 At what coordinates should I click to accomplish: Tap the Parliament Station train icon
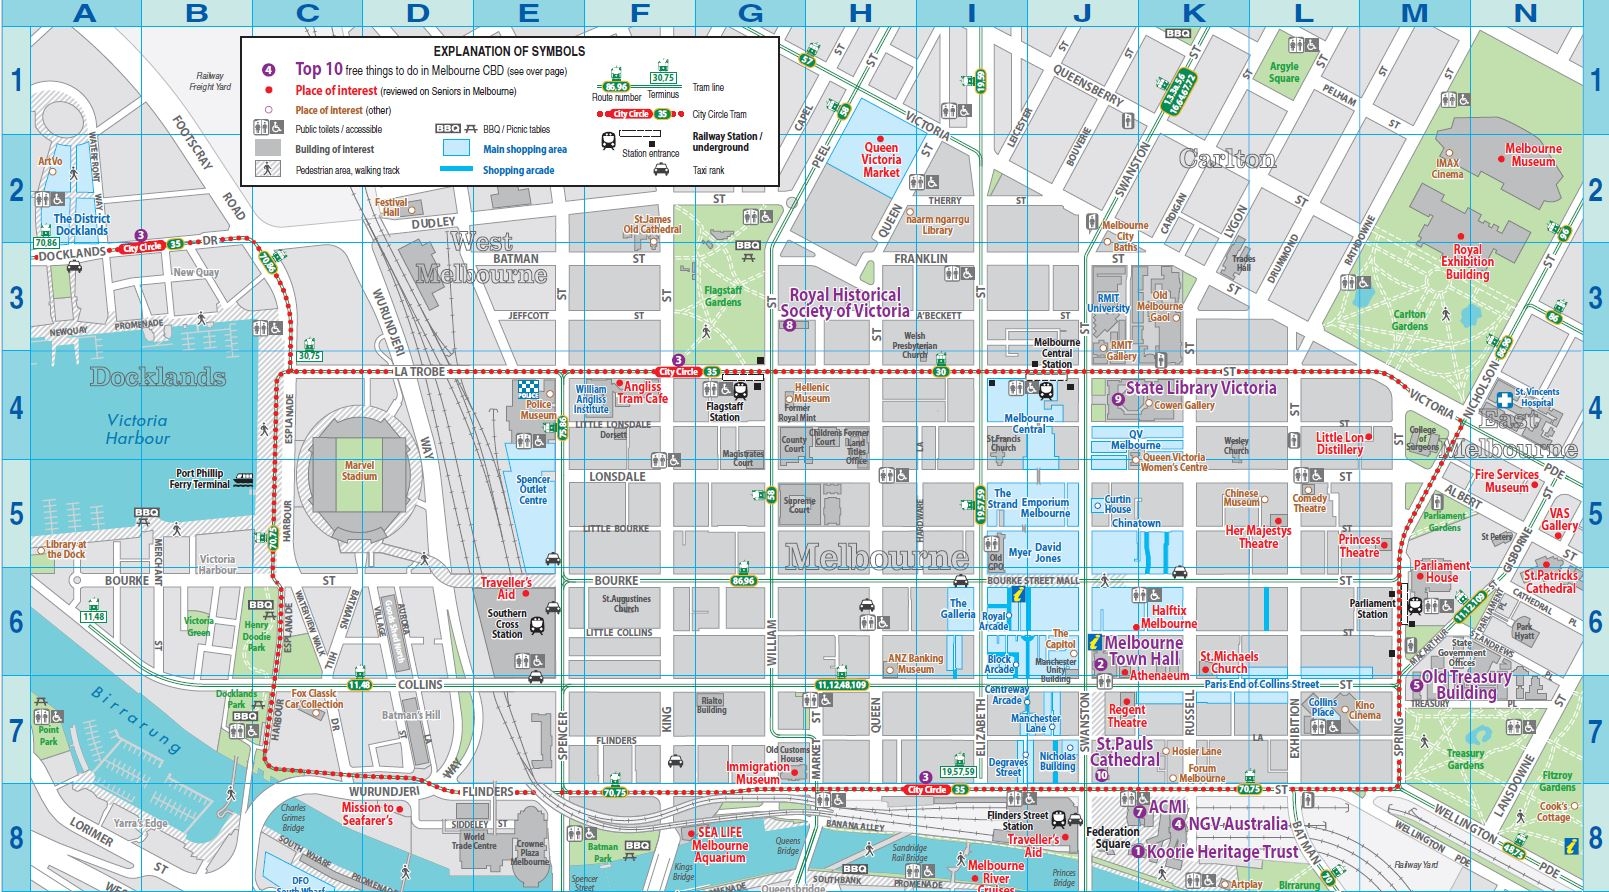(x=1414, y=605)
